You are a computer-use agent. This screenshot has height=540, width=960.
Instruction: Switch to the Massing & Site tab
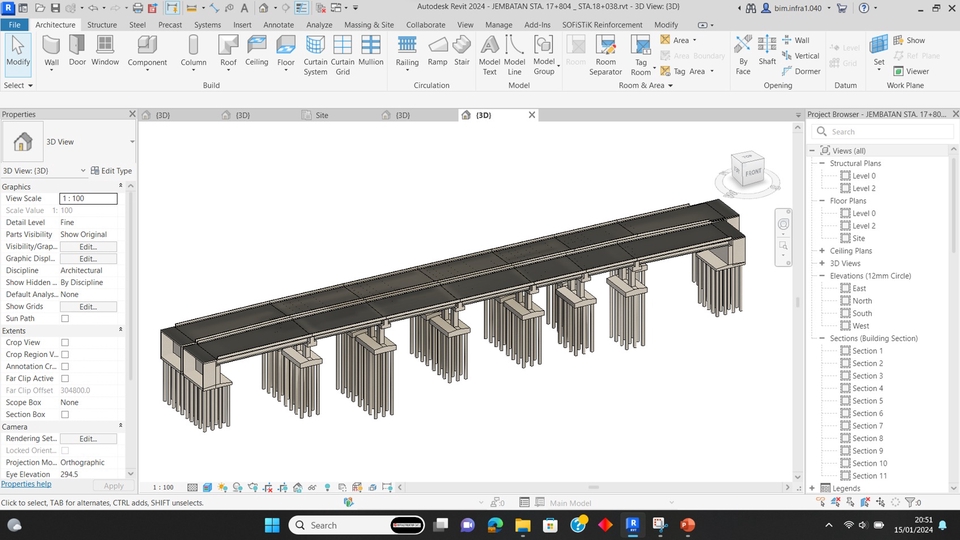tap(369, 24)
